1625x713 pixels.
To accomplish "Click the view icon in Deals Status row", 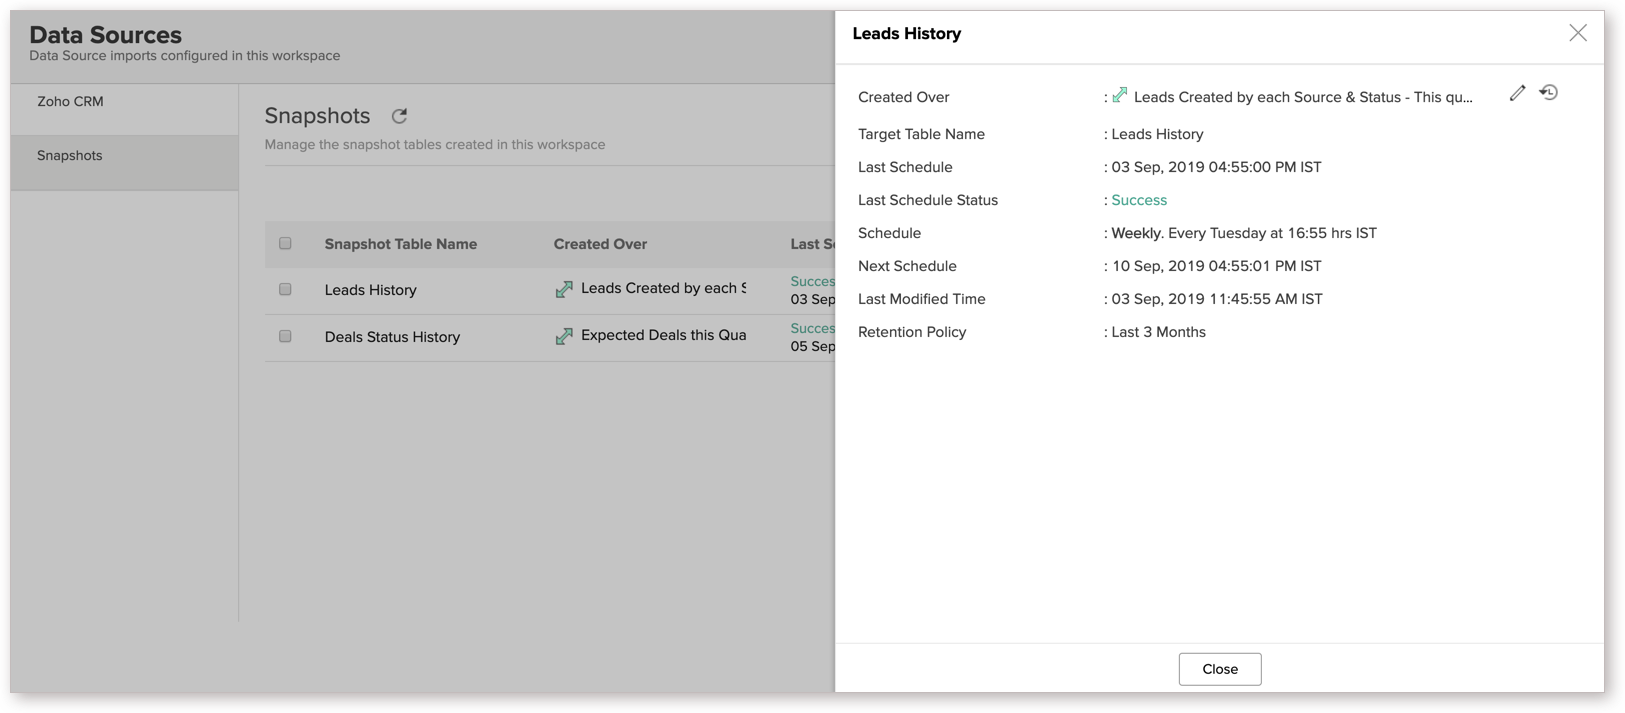I will [x=564, y=336].
